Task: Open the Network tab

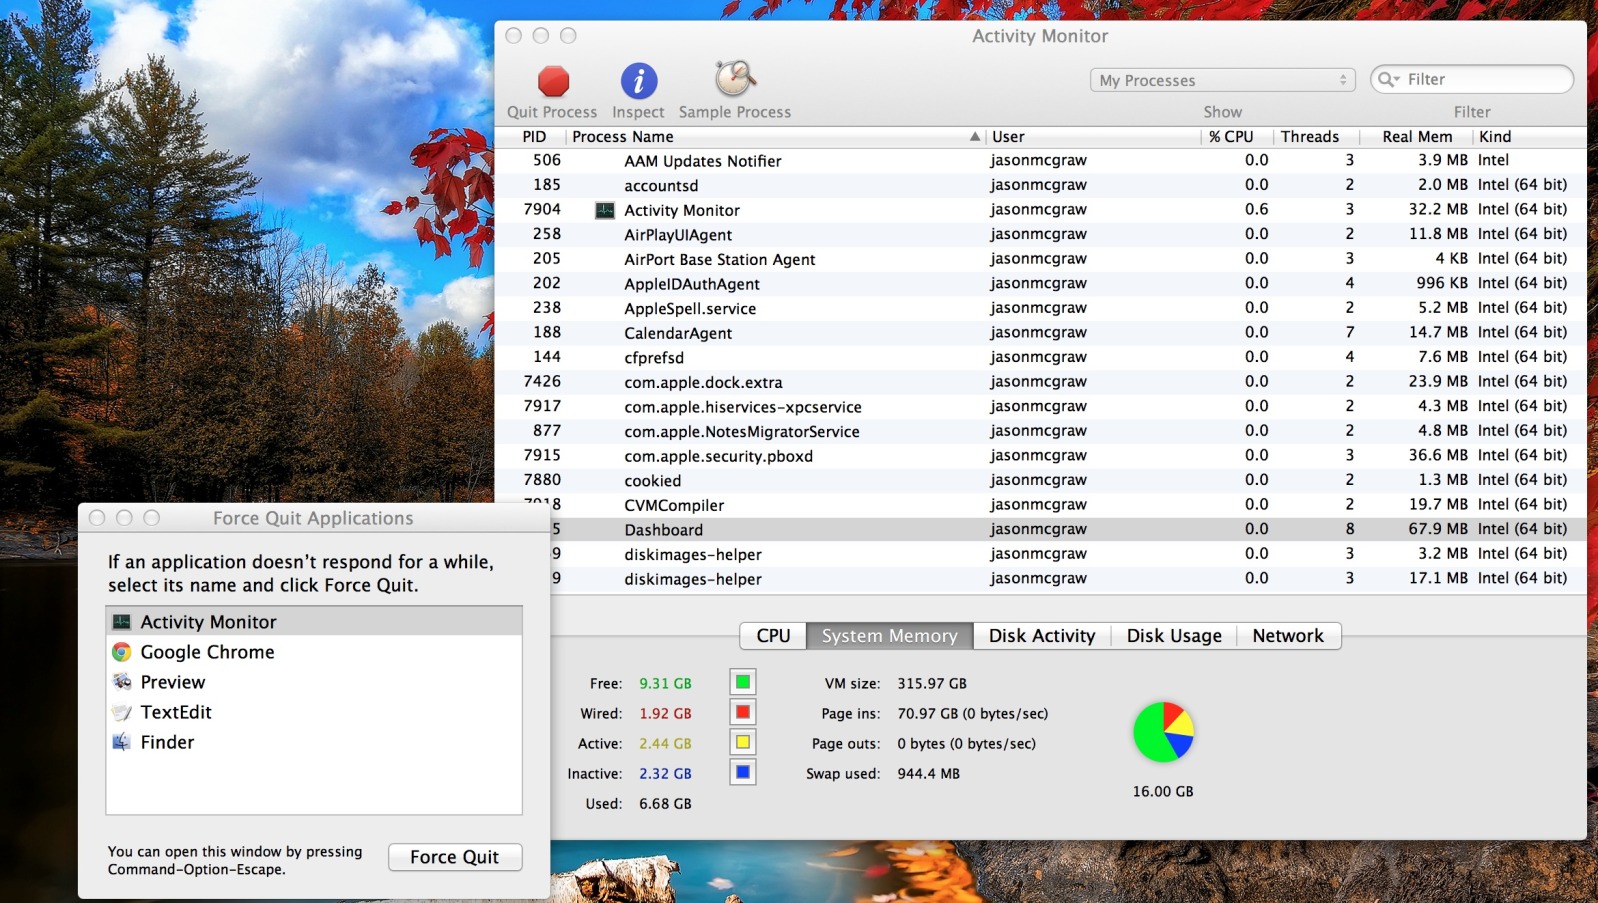Action: pos(1288,636)
